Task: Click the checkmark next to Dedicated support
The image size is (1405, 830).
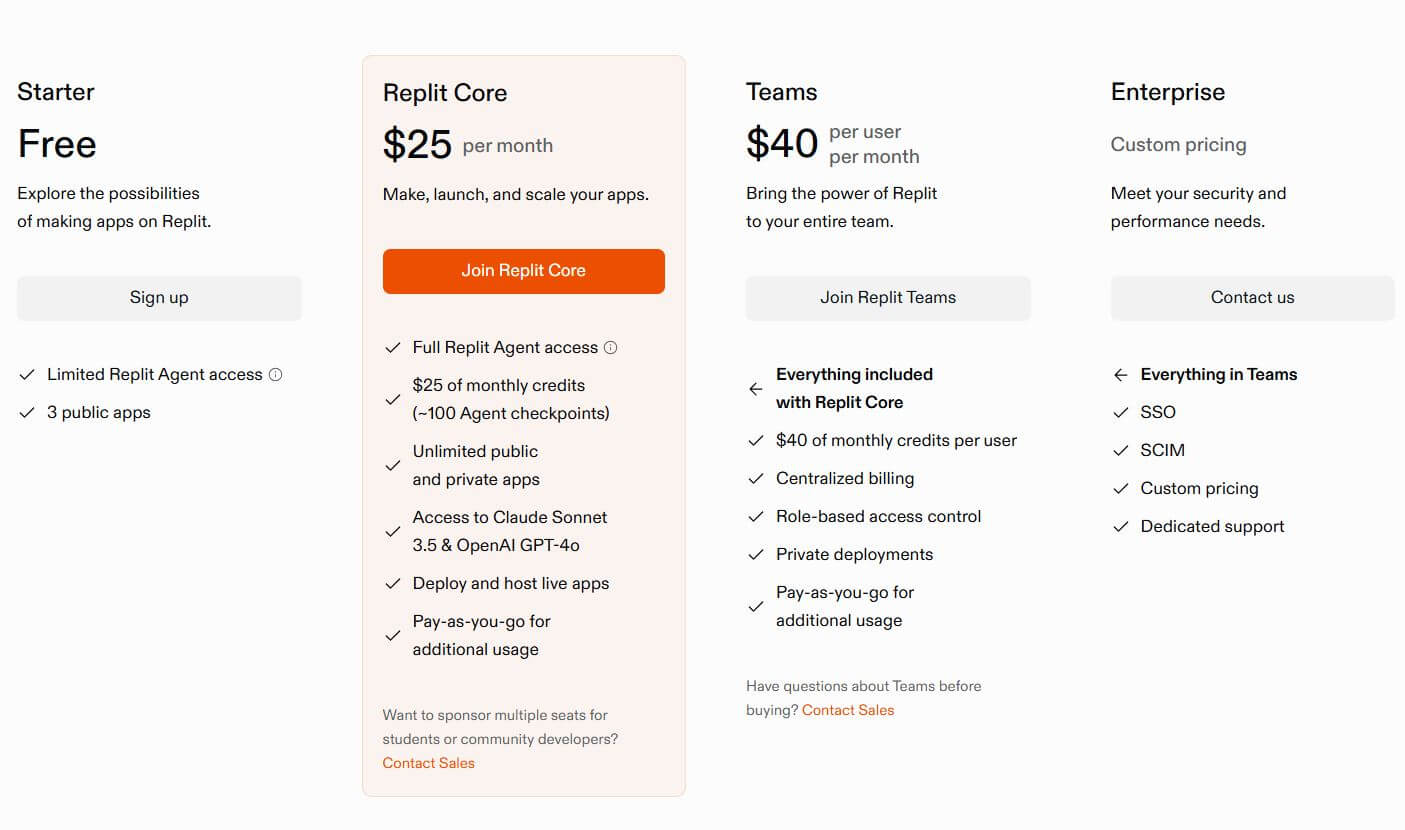Action: pos(1120,526)
